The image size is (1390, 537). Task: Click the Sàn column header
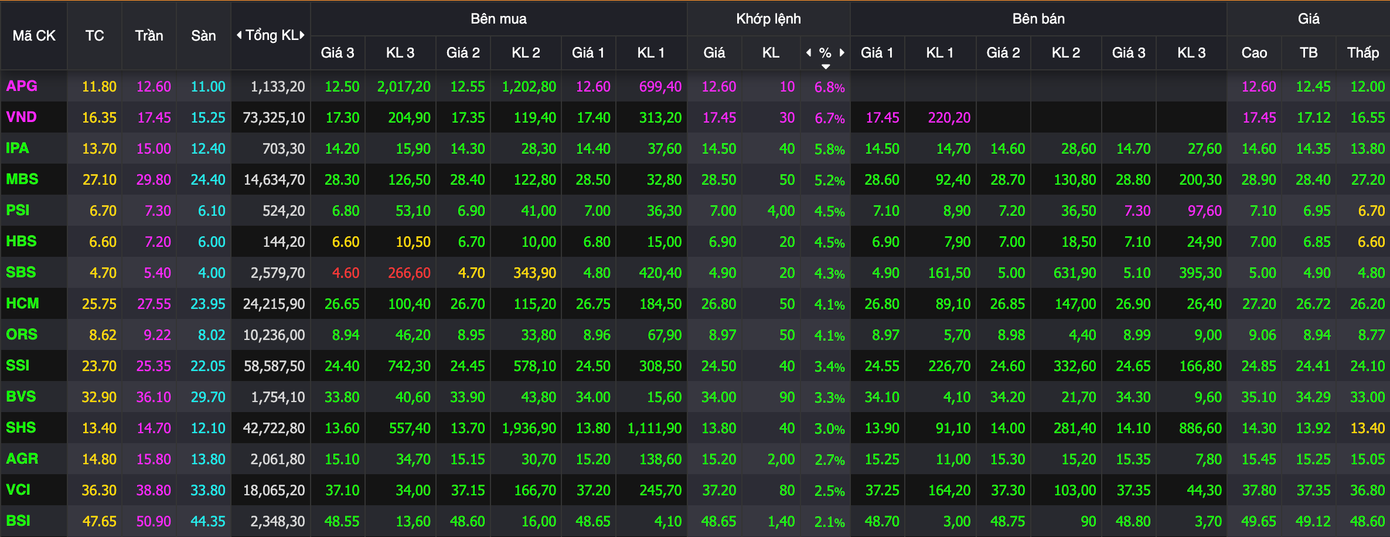click(x=203, y=35)
